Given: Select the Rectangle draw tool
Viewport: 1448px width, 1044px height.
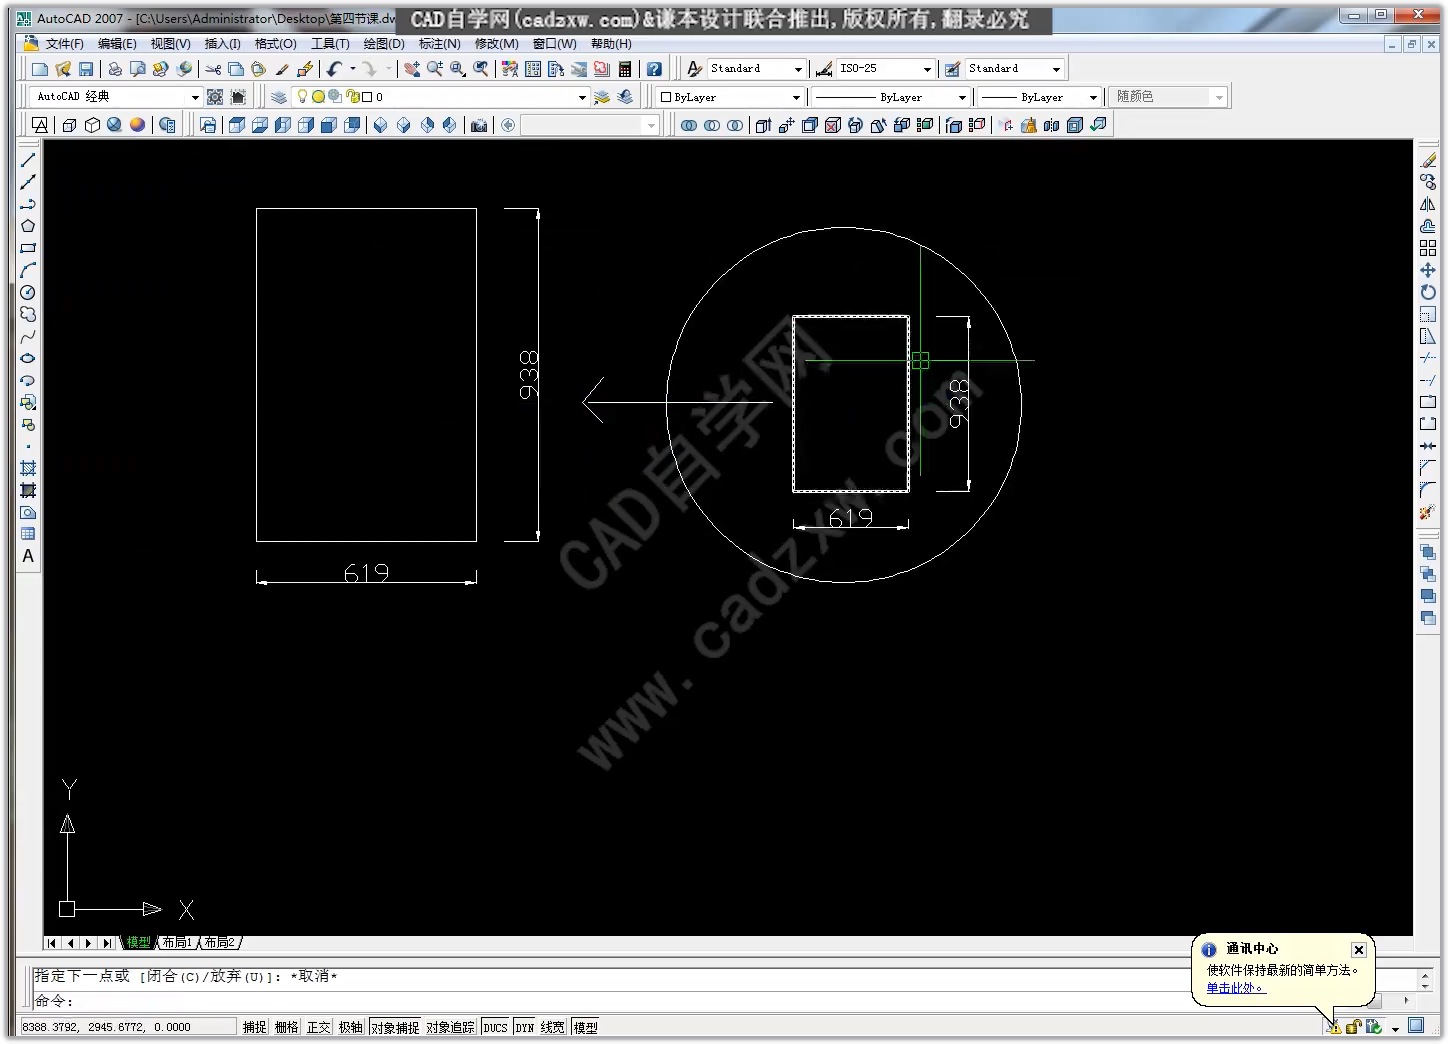Looking at the screenshot, I should tap(28, 248).
